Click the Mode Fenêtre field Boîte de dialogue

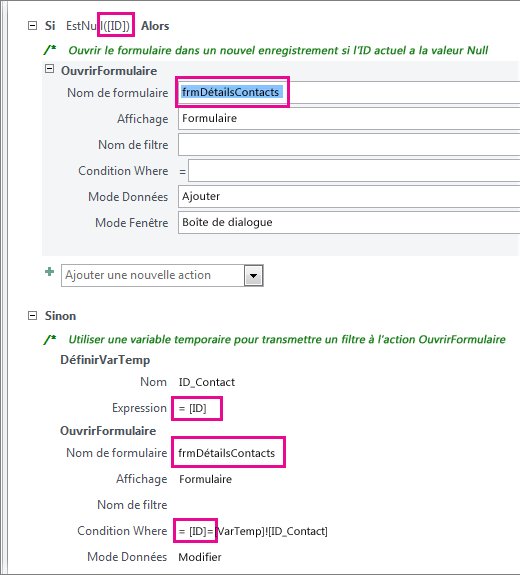[x=349, y=223]
